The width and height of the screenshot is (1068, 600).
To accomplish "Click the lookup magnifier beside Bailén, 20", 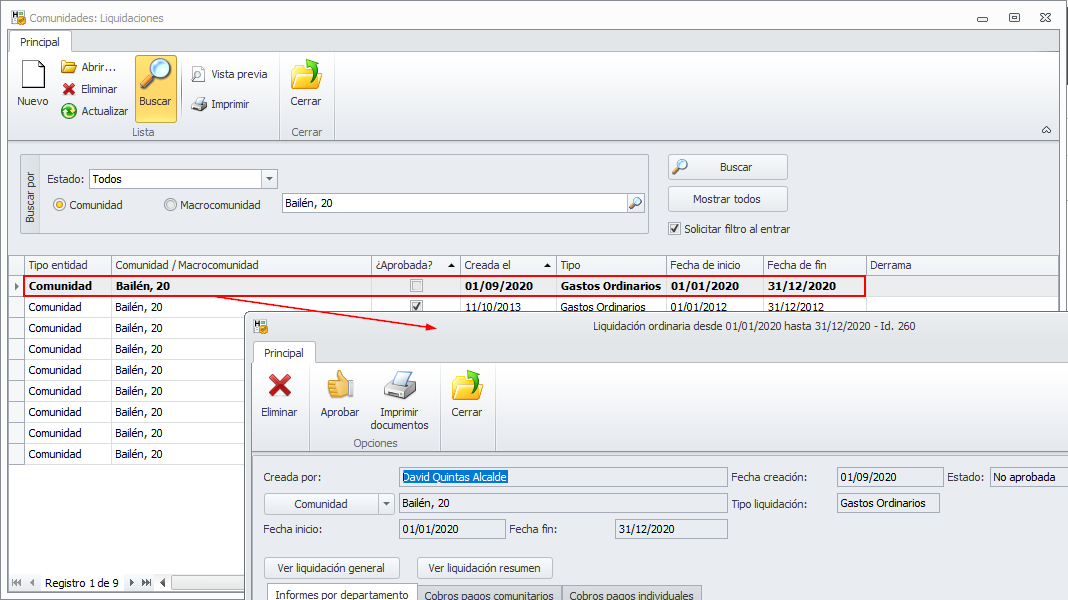I will tap(635, 203).
